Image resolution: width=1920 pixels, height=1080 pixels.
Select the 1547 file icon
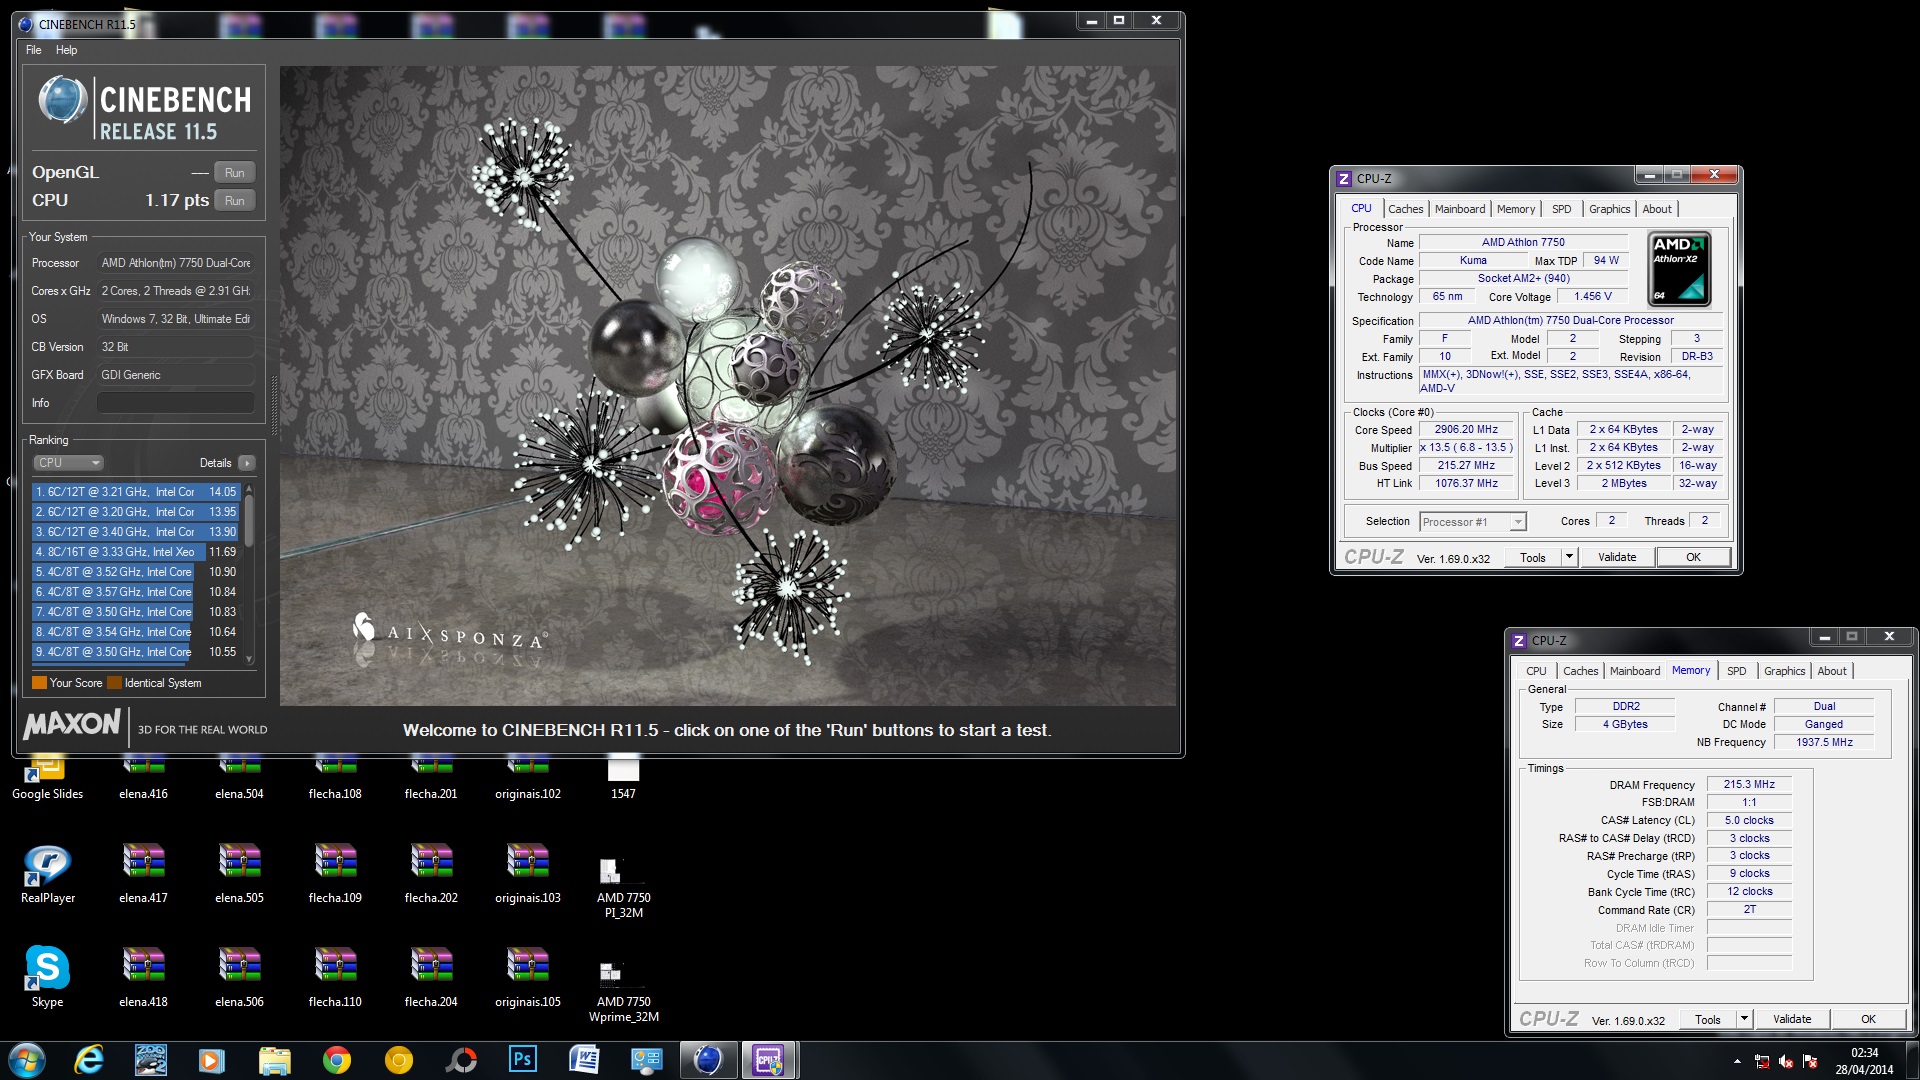[623, 779]
